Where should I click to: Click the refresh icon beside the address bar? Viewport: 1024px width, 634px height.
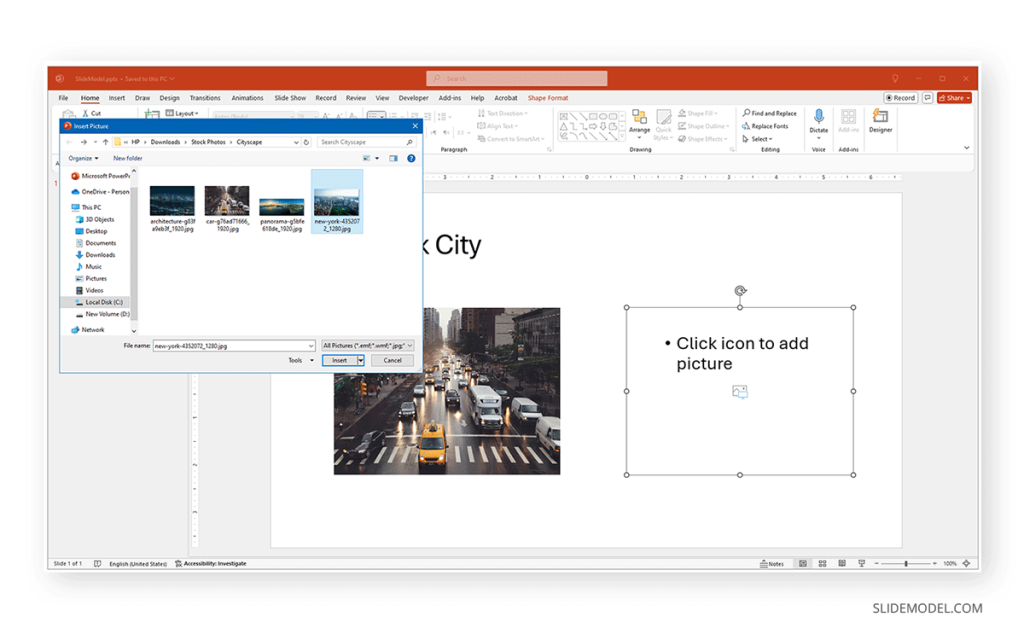306,142
